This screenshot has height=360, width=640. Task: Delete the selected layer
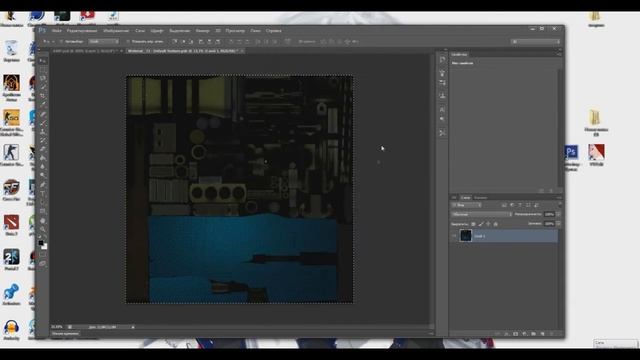click(x=551, y=334)
